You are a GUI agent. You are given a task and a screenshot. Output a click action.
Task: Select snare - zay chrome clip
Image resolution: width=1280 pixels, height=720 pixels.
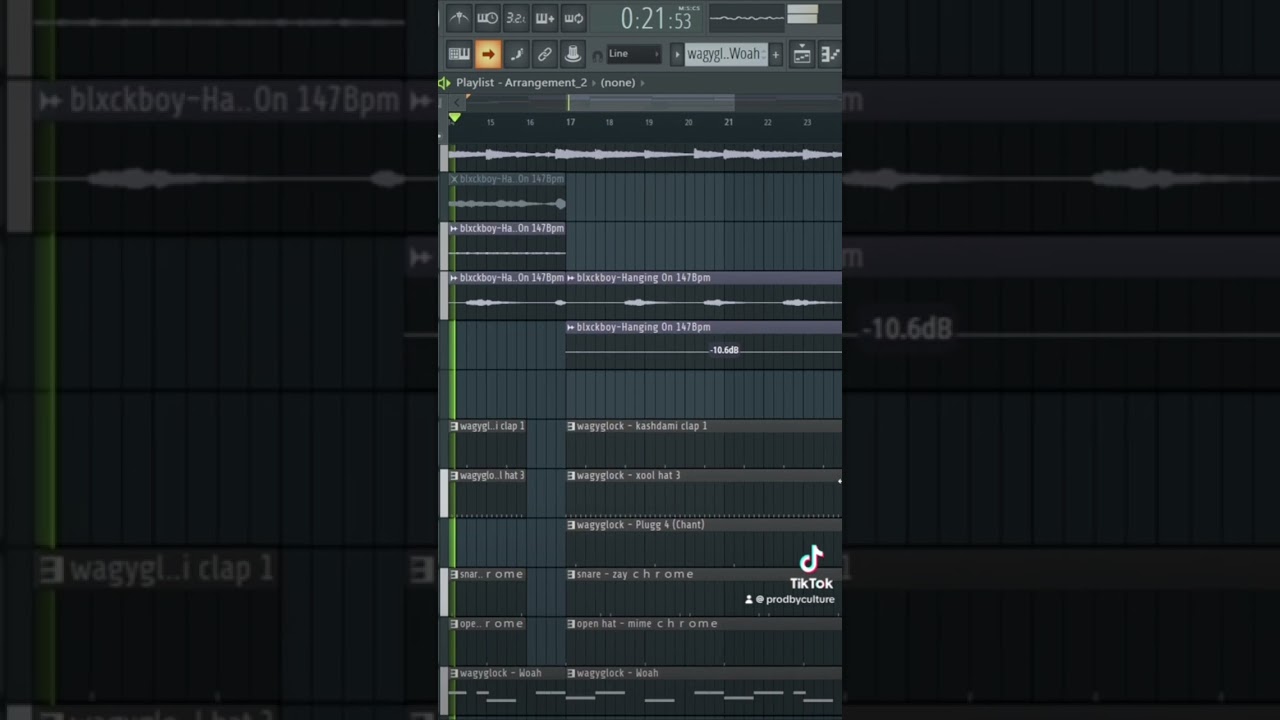tap(704, 591)
